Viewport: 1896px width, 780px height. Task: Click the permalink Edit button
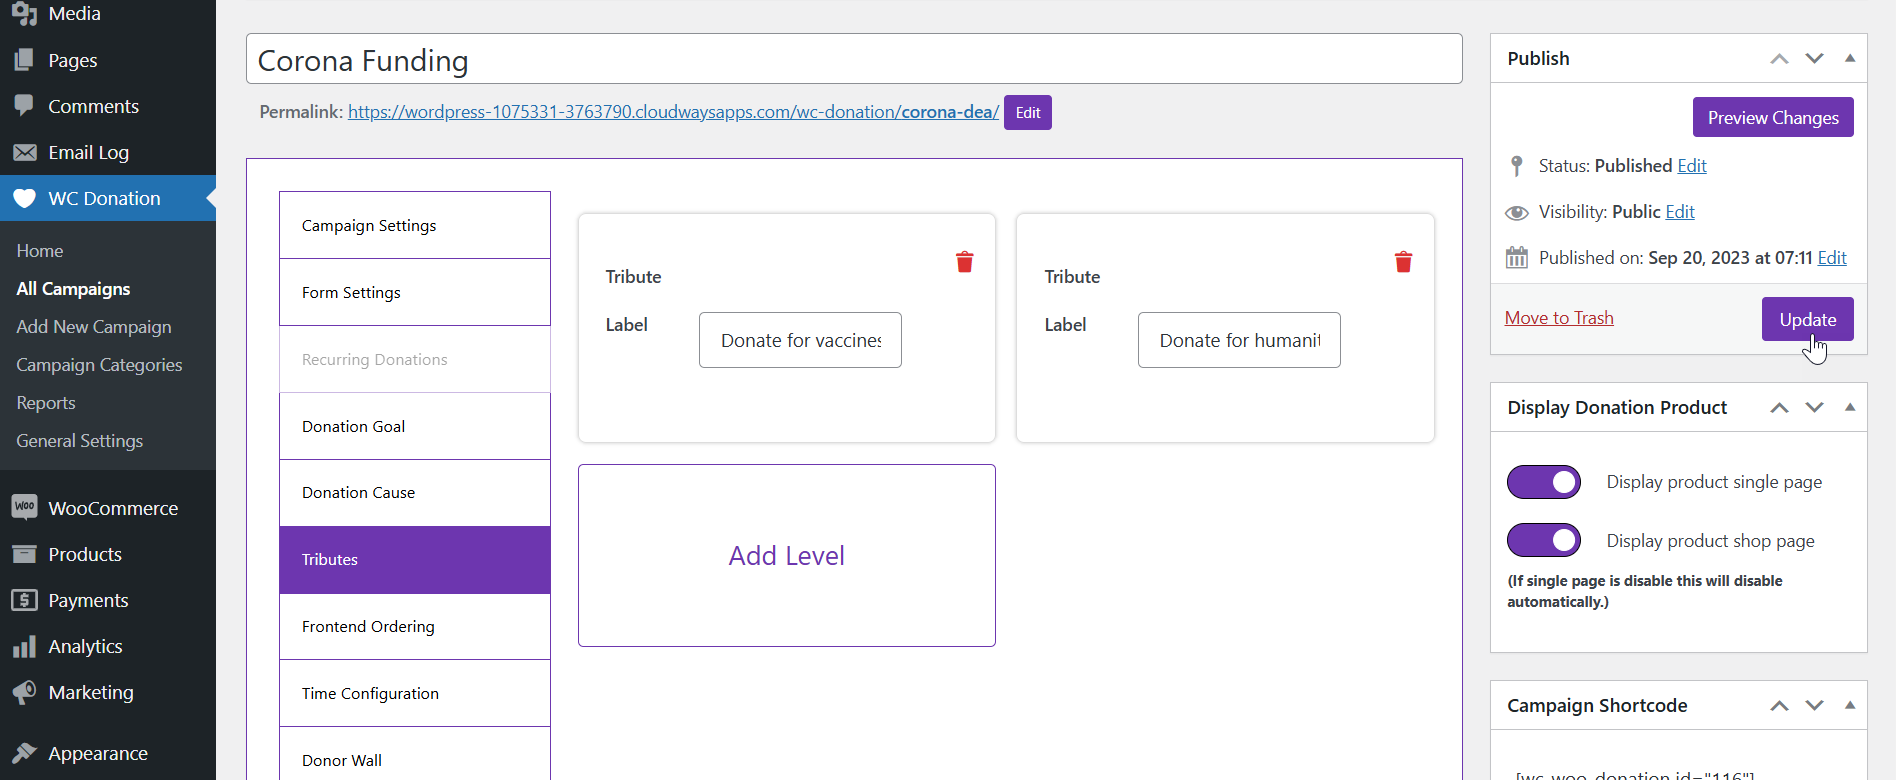[x=1028, y=113]
